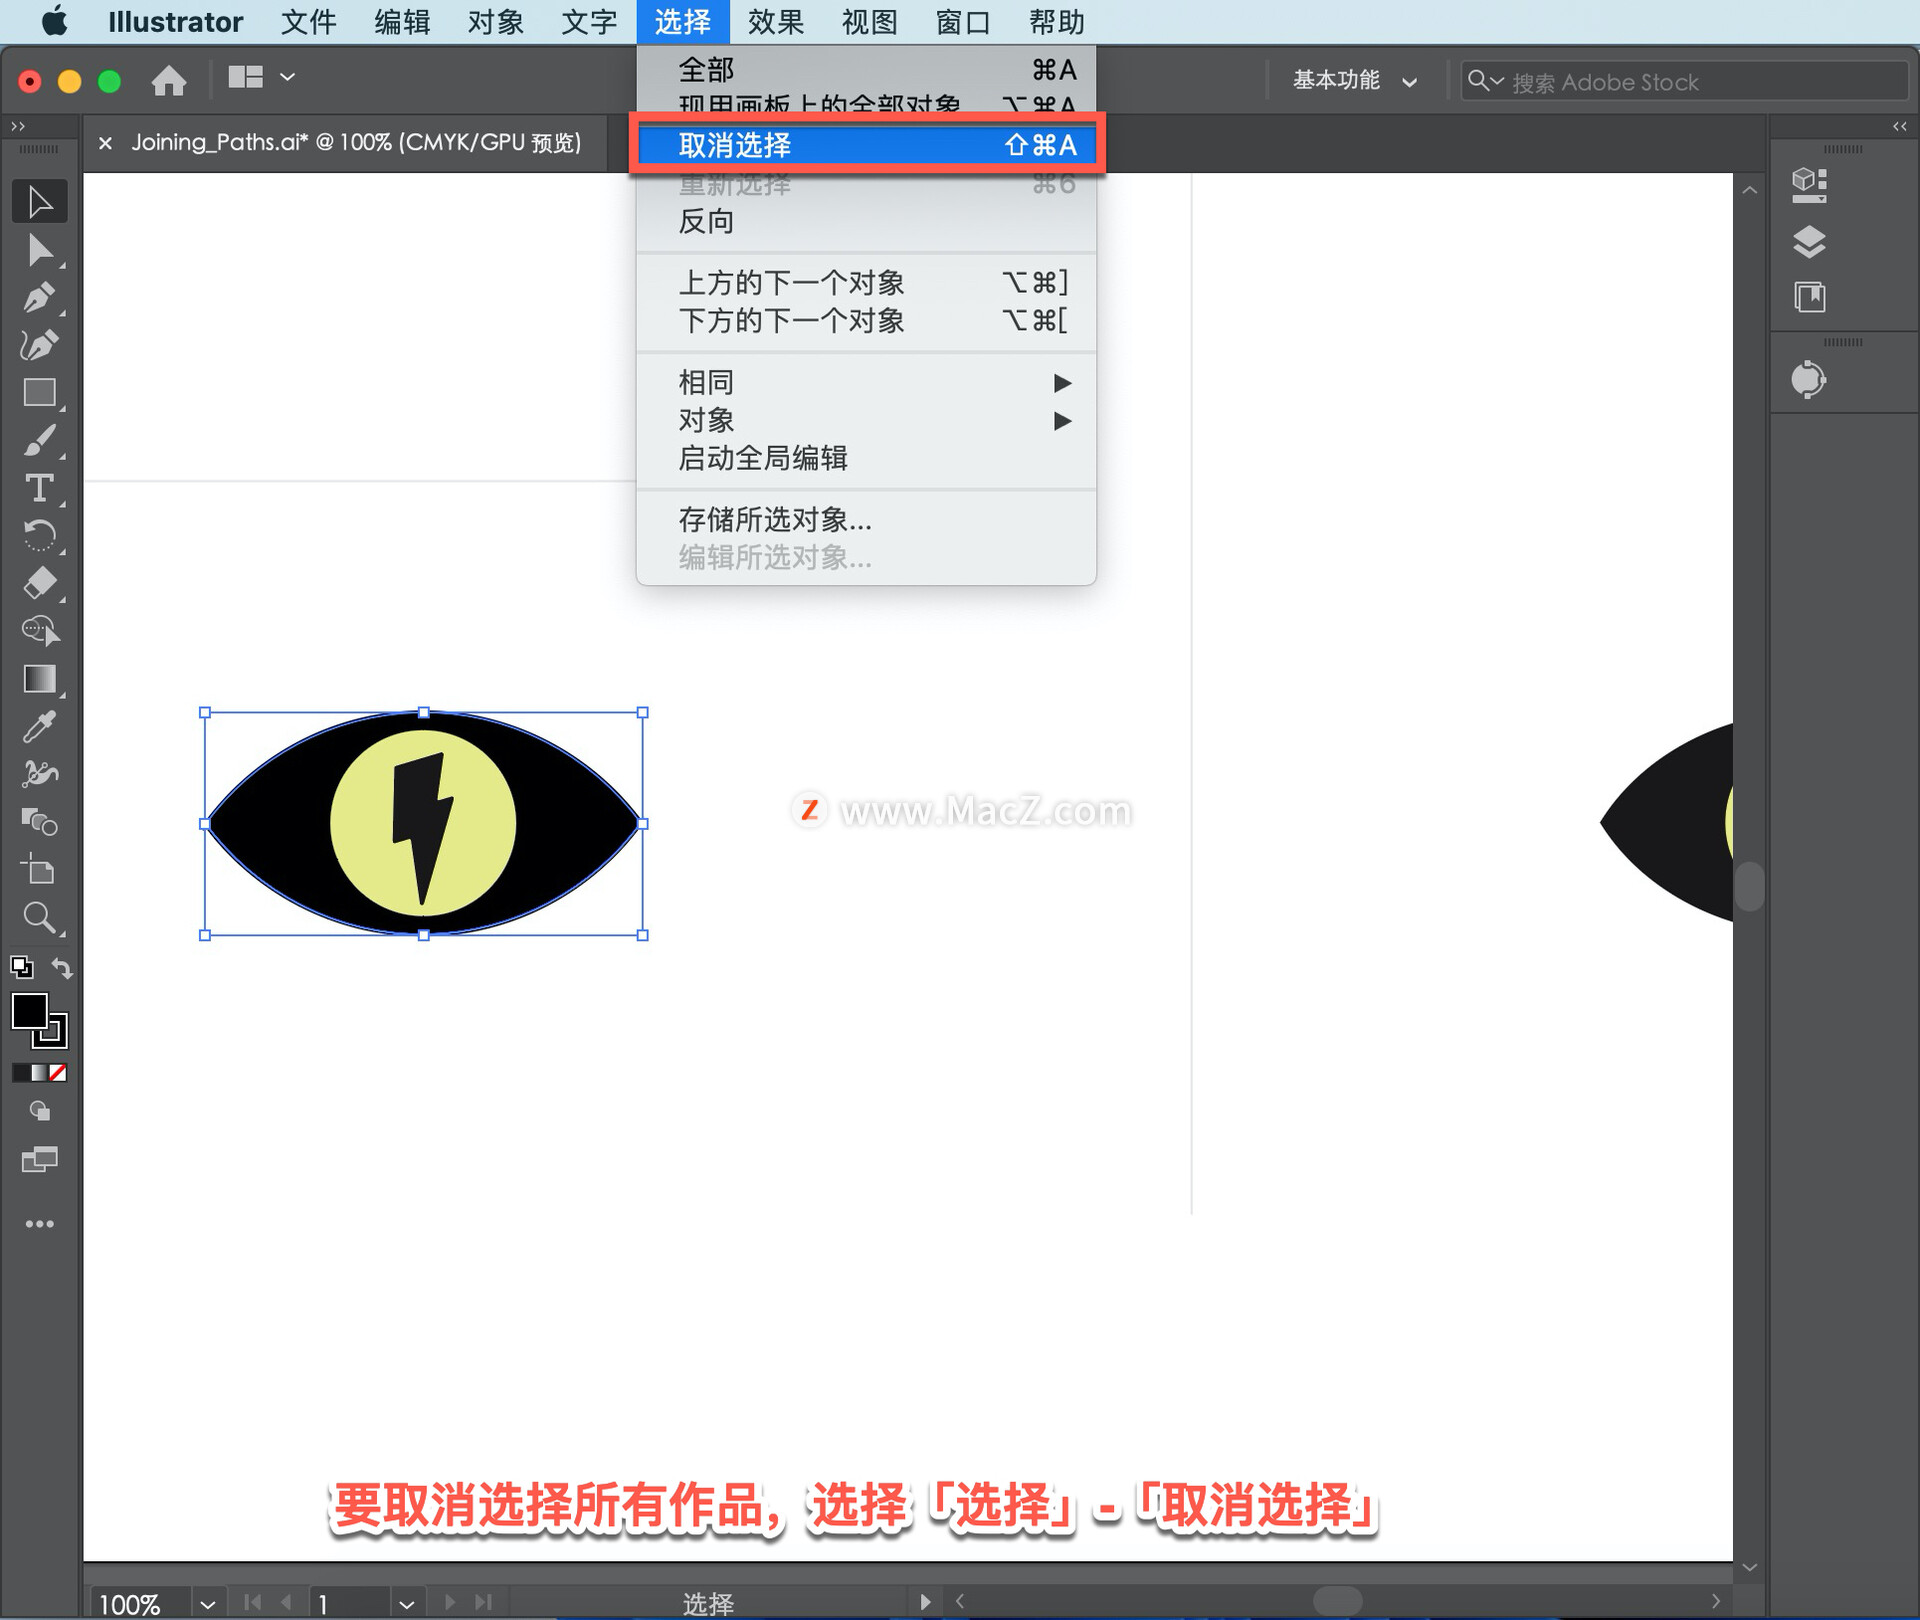Select the Pen tool
Viewport: 1920px width, 1620px height.
[x=39, y=297]
